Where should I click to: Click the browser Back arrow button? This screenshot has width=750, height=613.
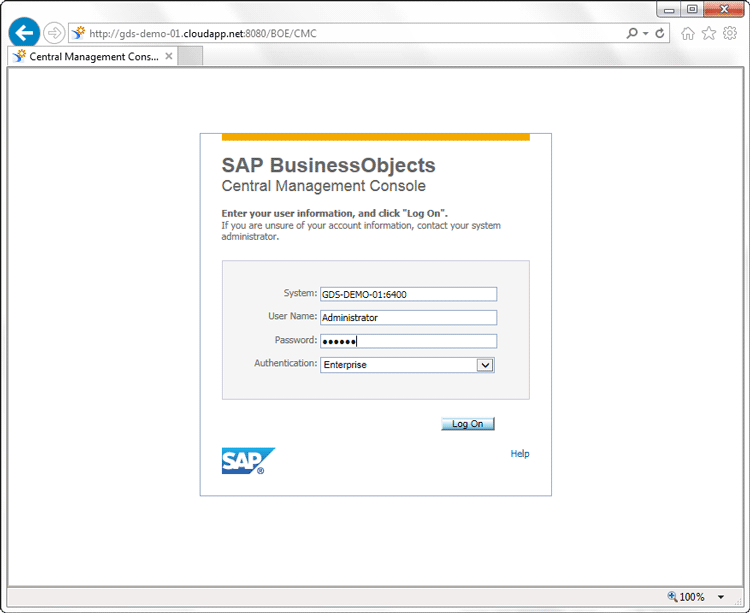tap(24, 32)
